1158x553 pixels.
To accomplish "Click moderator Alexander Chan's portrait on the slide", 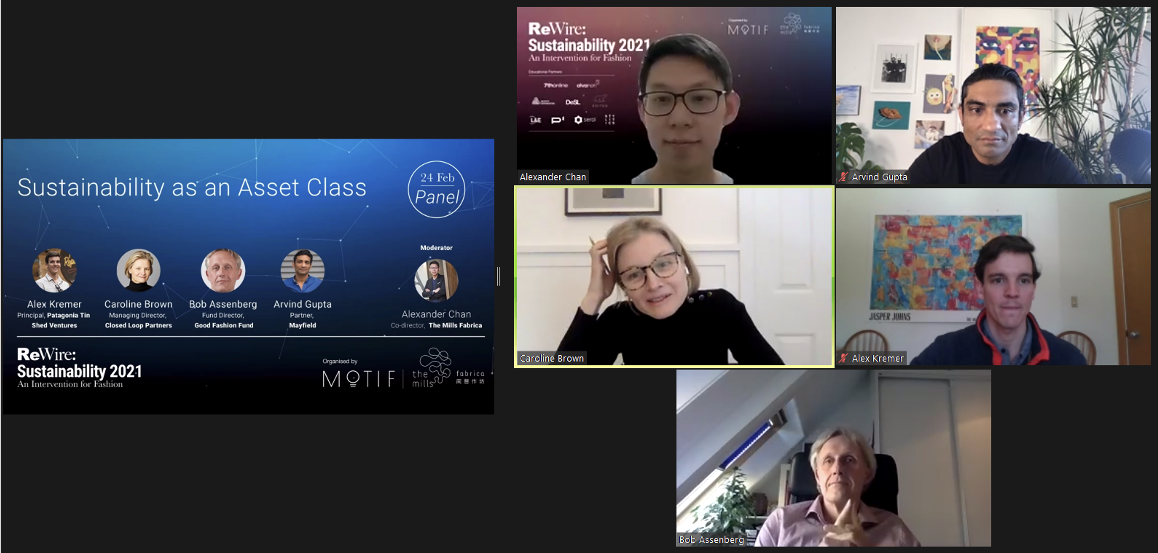I will coord(436,281).
